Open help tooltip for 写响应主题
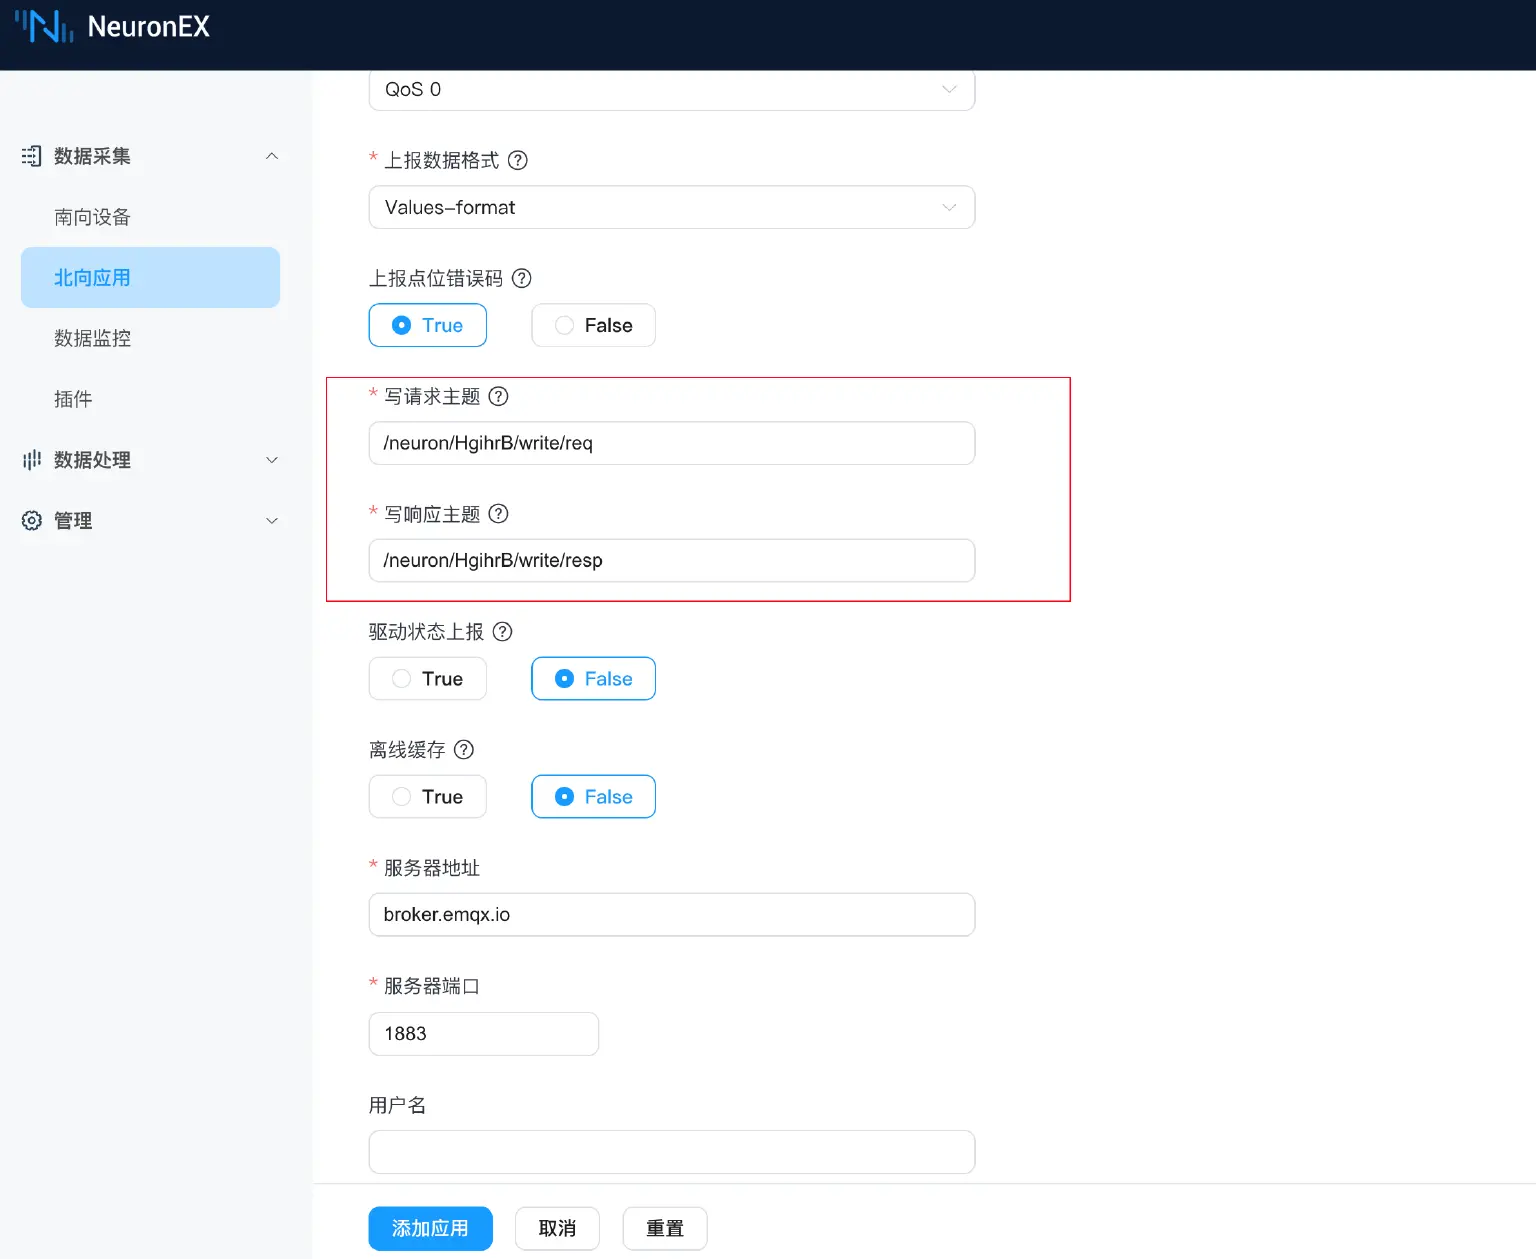This screenshot has width=1536, height=1259. (498, 514)
